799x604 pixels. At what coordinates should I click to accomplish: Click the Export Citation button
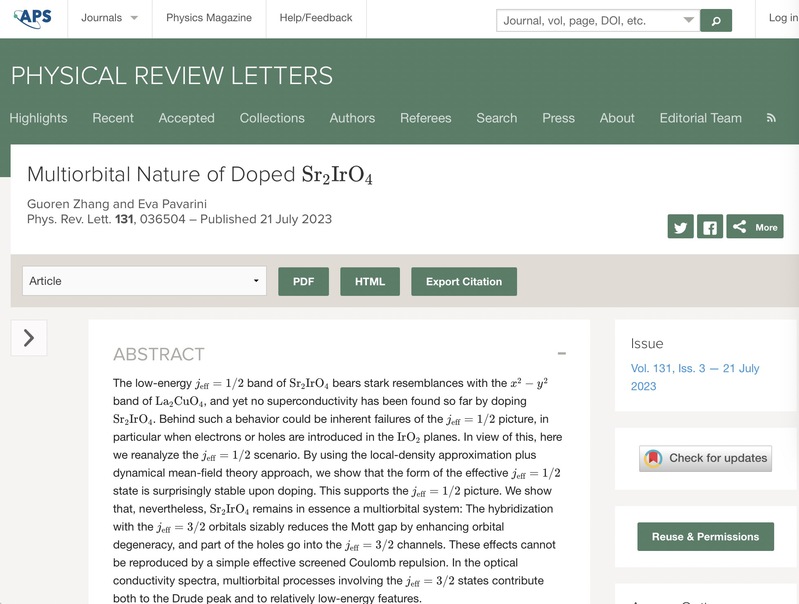pyautogui.click(x=464, y=281)
